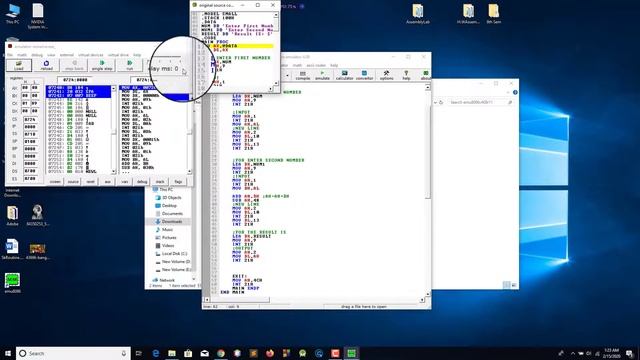This screenshot has height=360, width=640.
Task: Click the step back button
Action: coord(74,65)
